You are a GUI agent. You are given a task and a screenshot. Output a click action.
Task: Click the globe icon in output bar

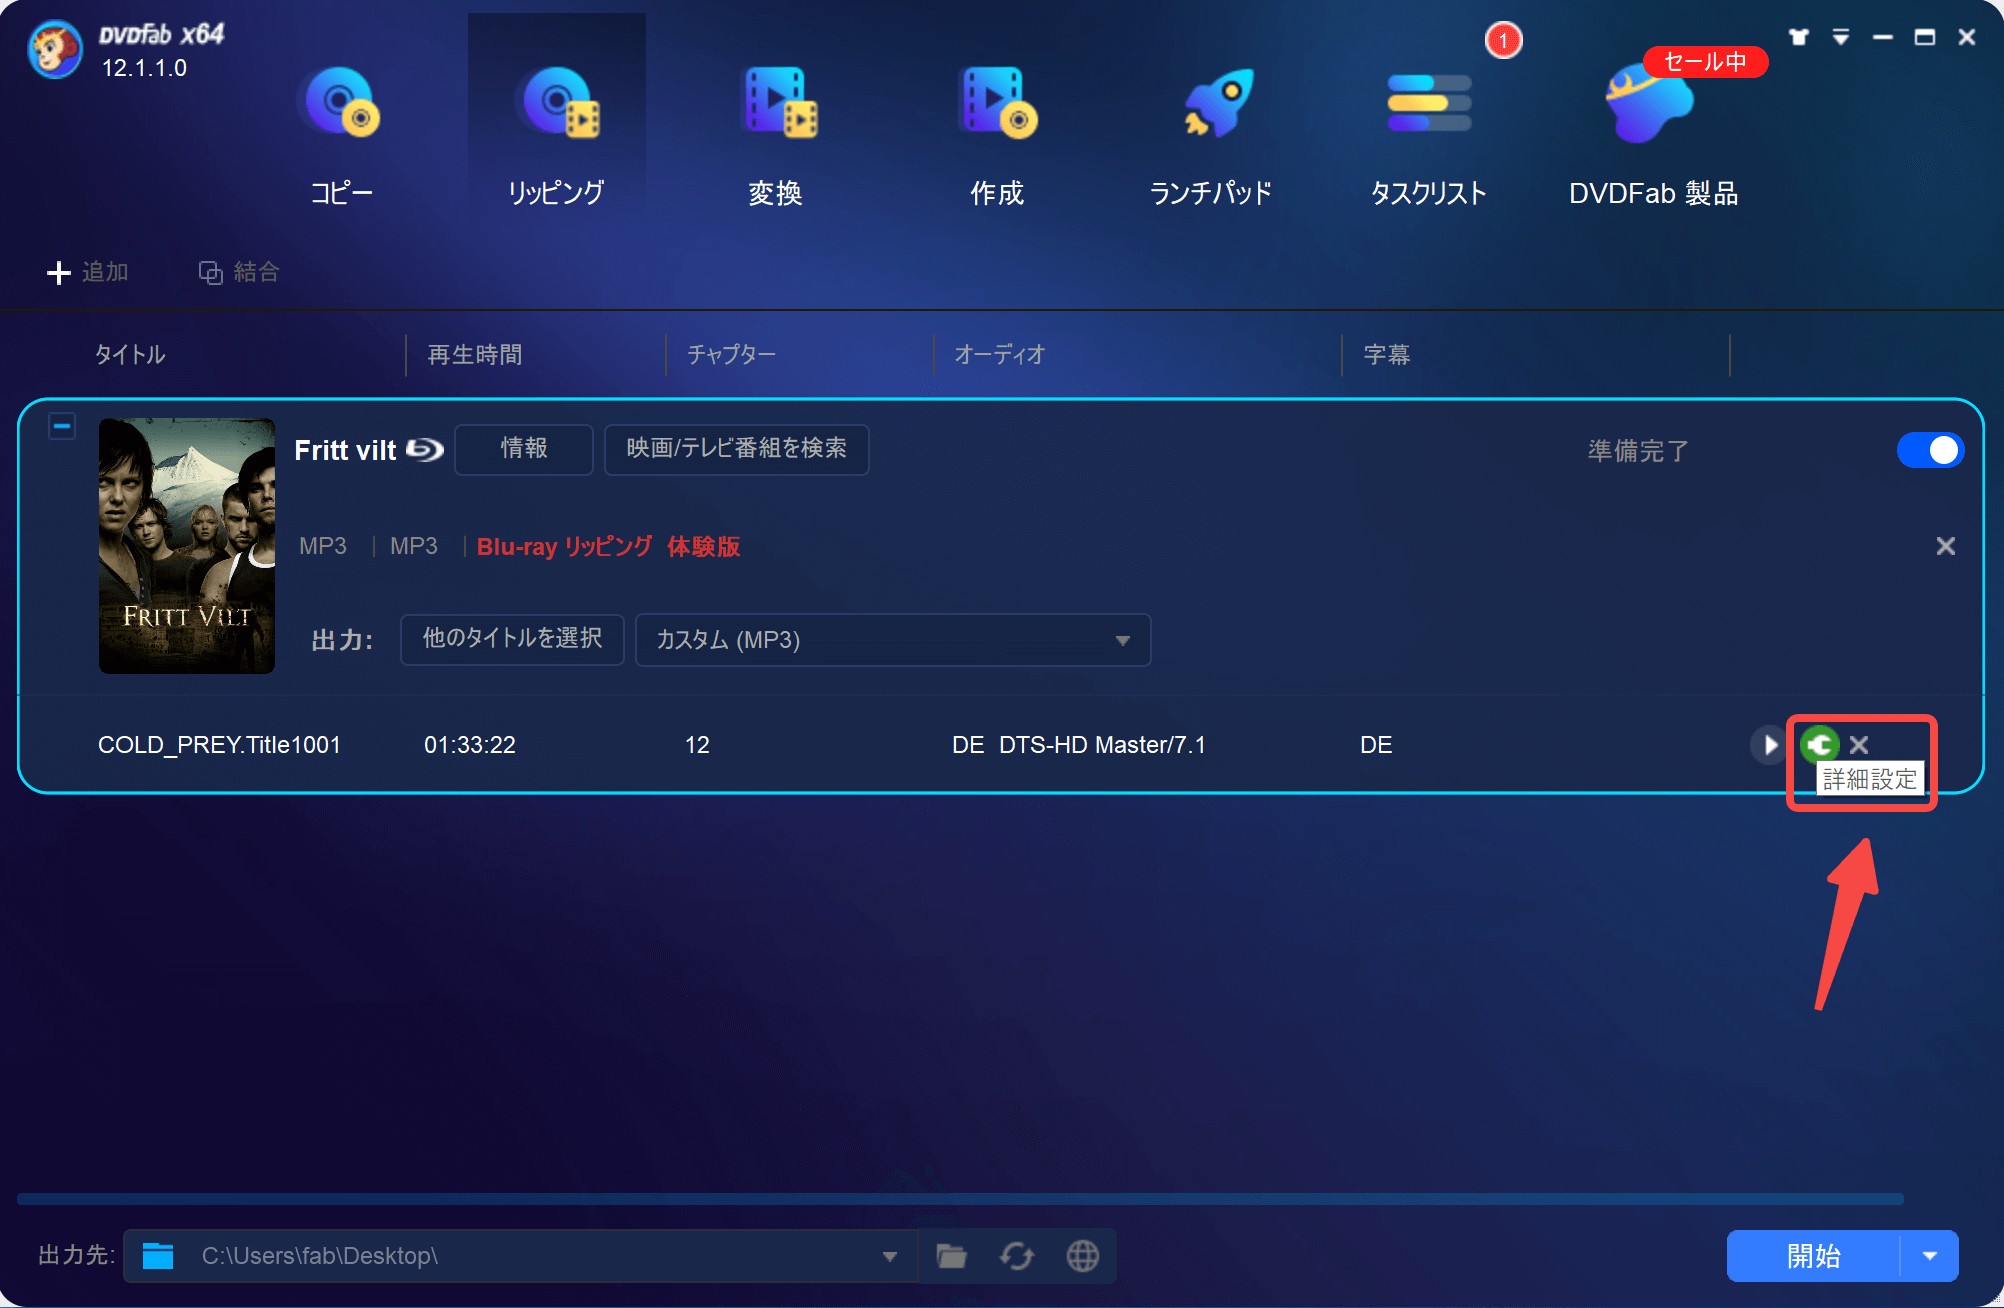[1082, 1256]
